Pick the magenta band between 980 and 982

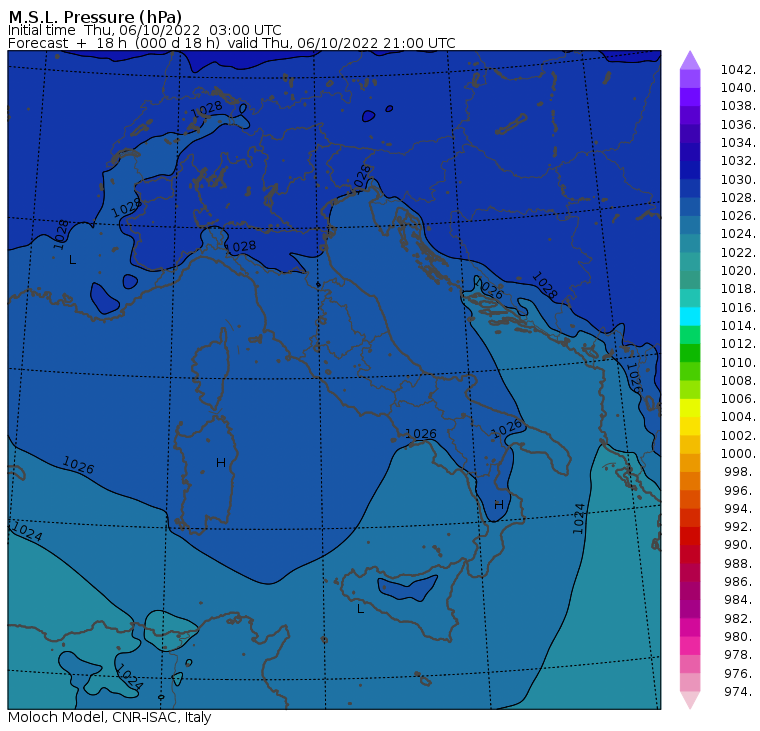690,627
